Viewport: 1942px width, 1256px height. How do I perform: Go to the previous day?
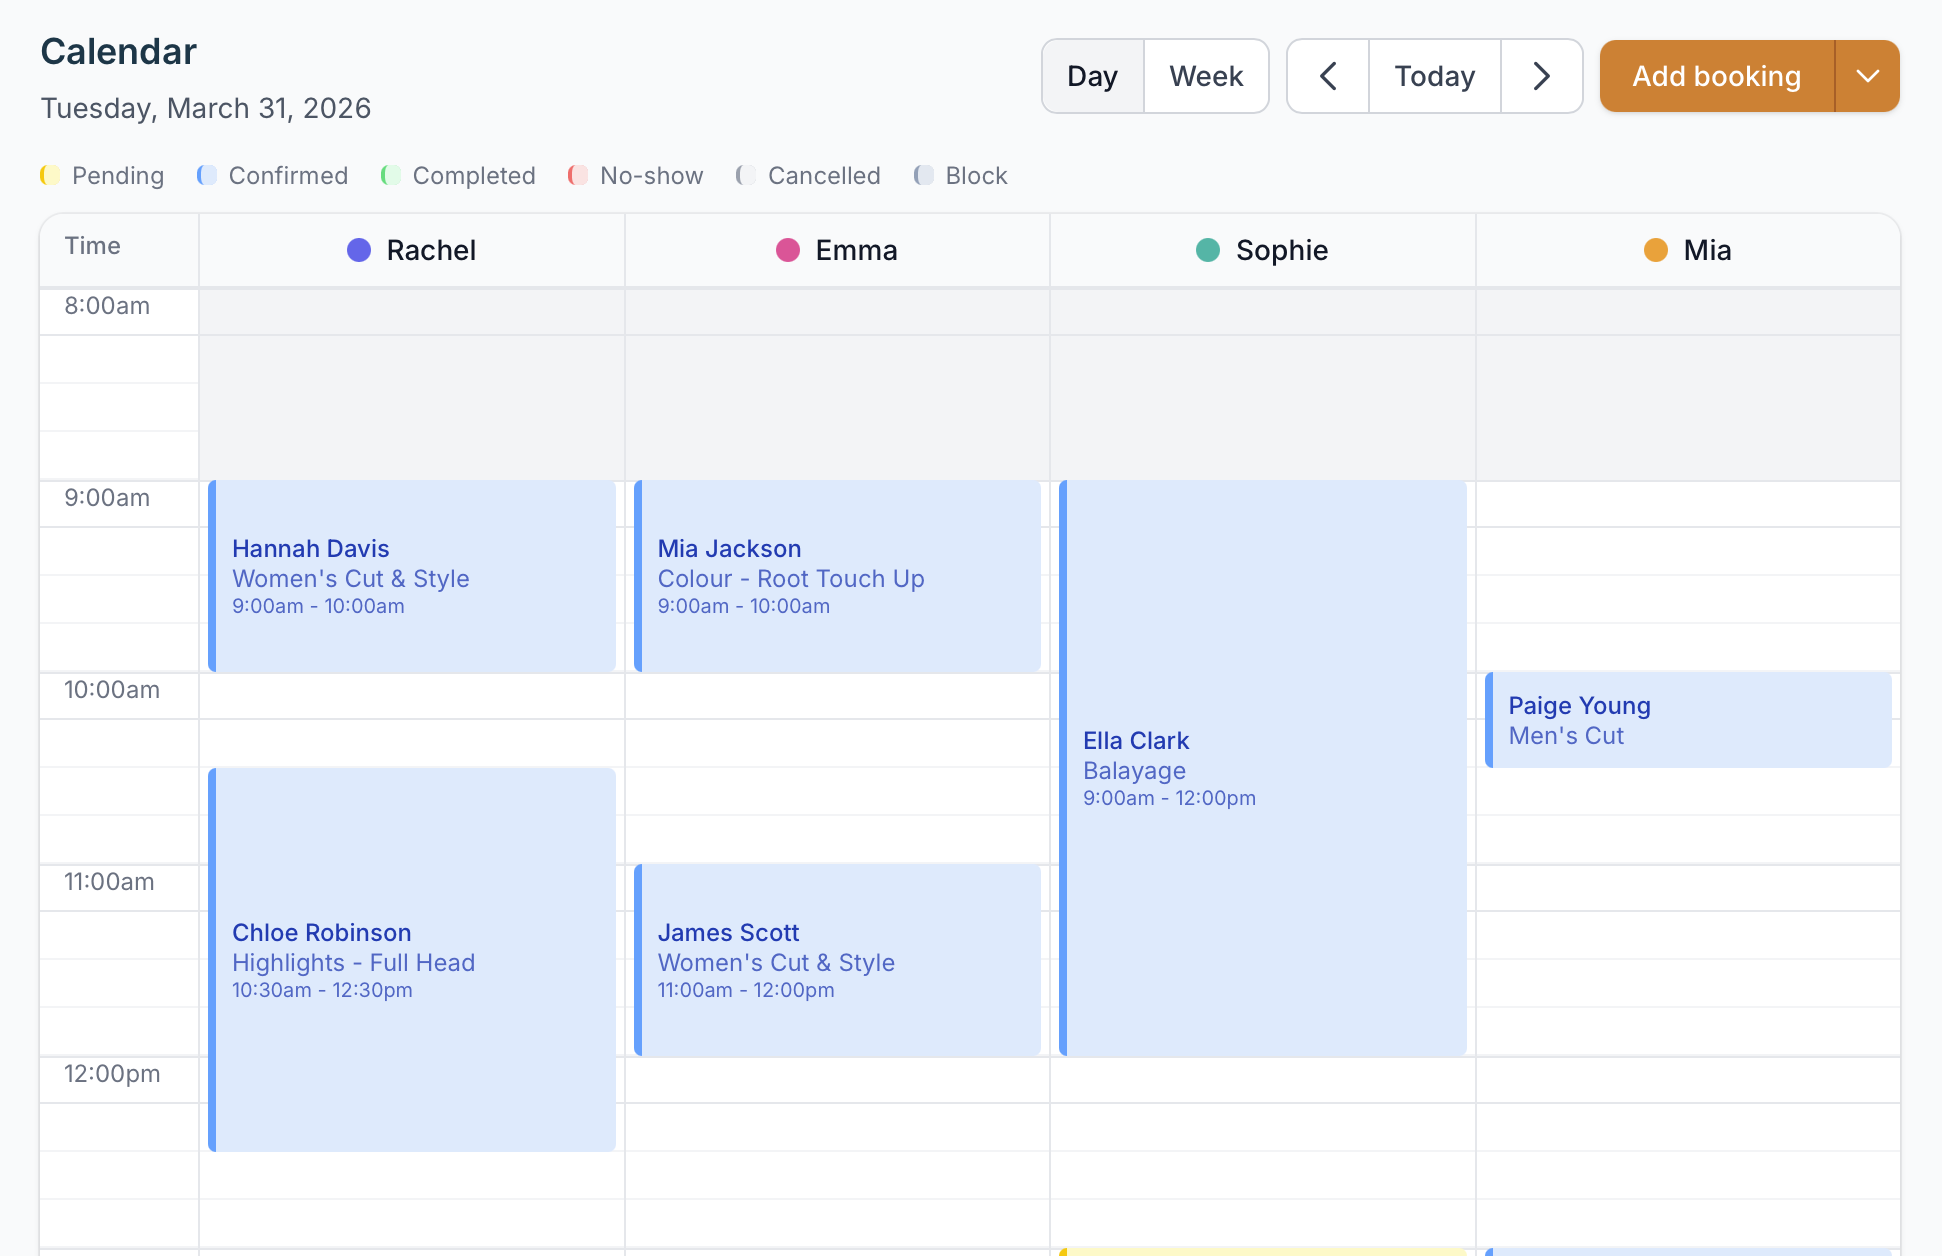1327,76
